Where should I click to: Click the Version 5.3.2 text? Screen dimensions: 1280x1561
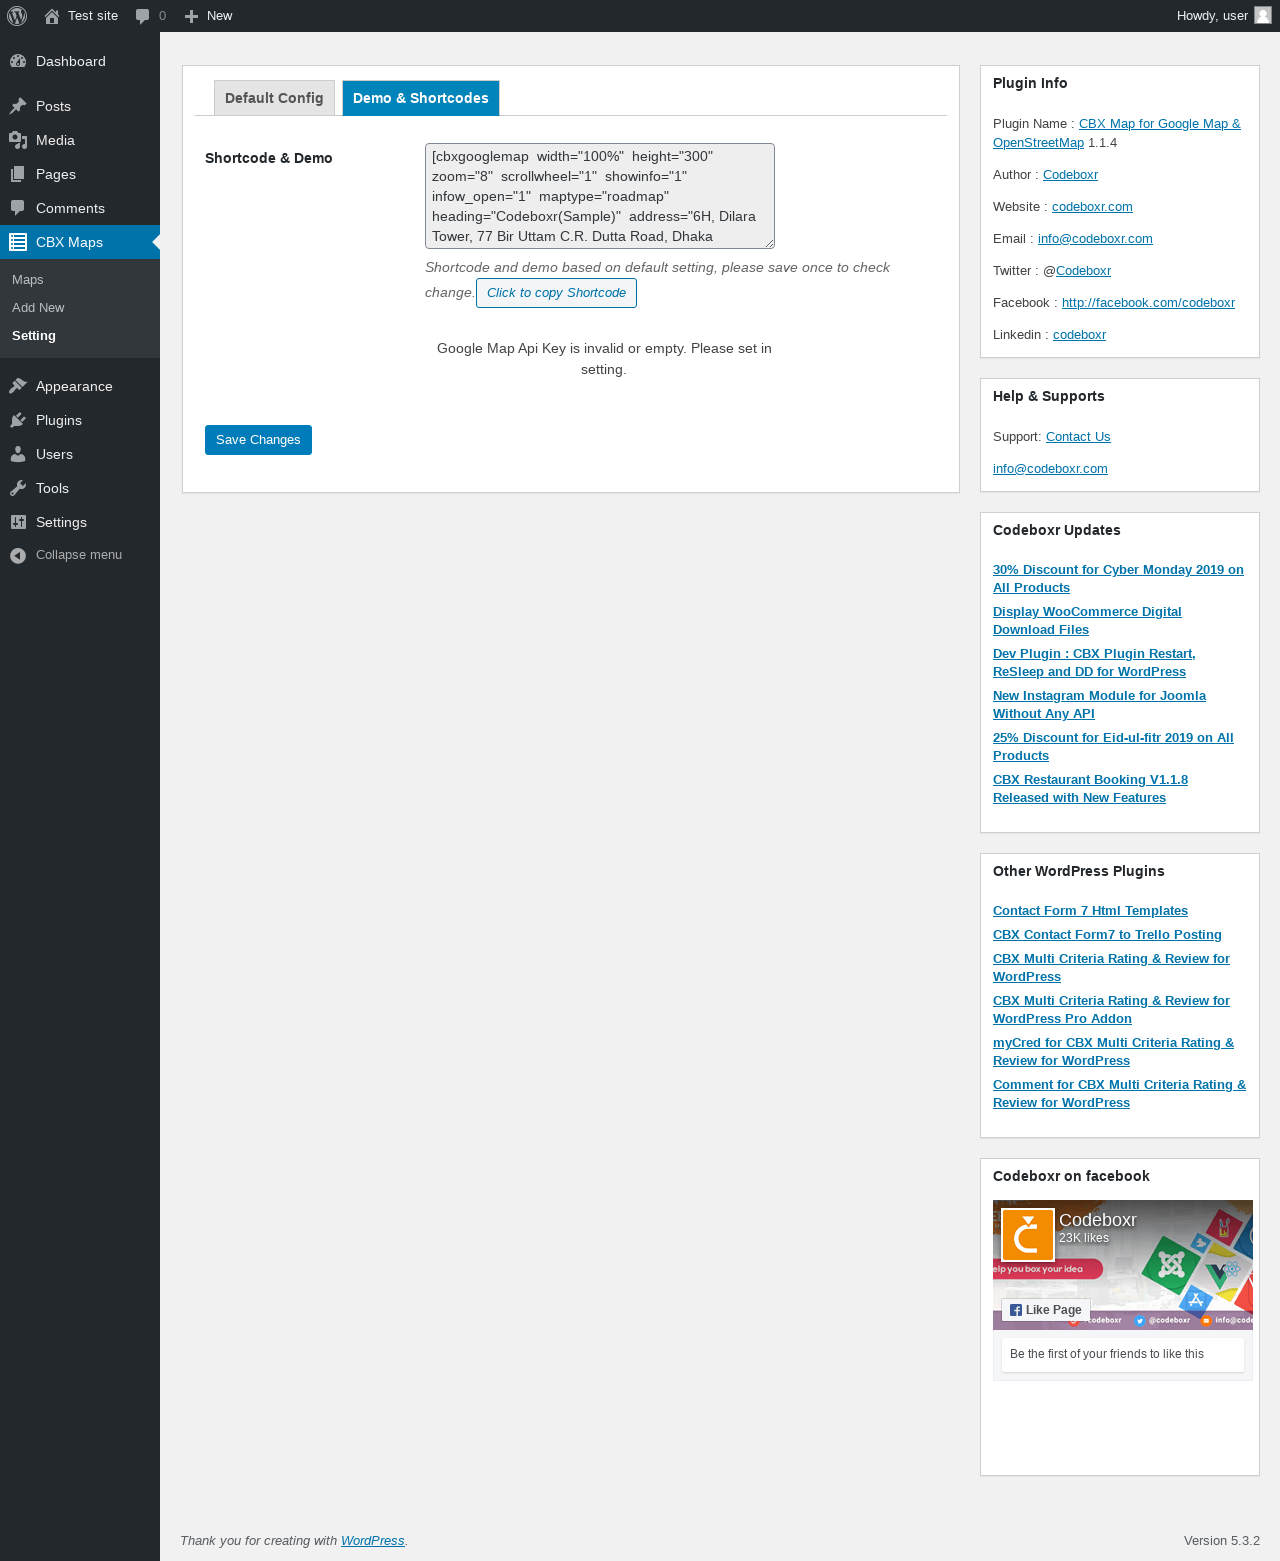pos(1222,1541)
